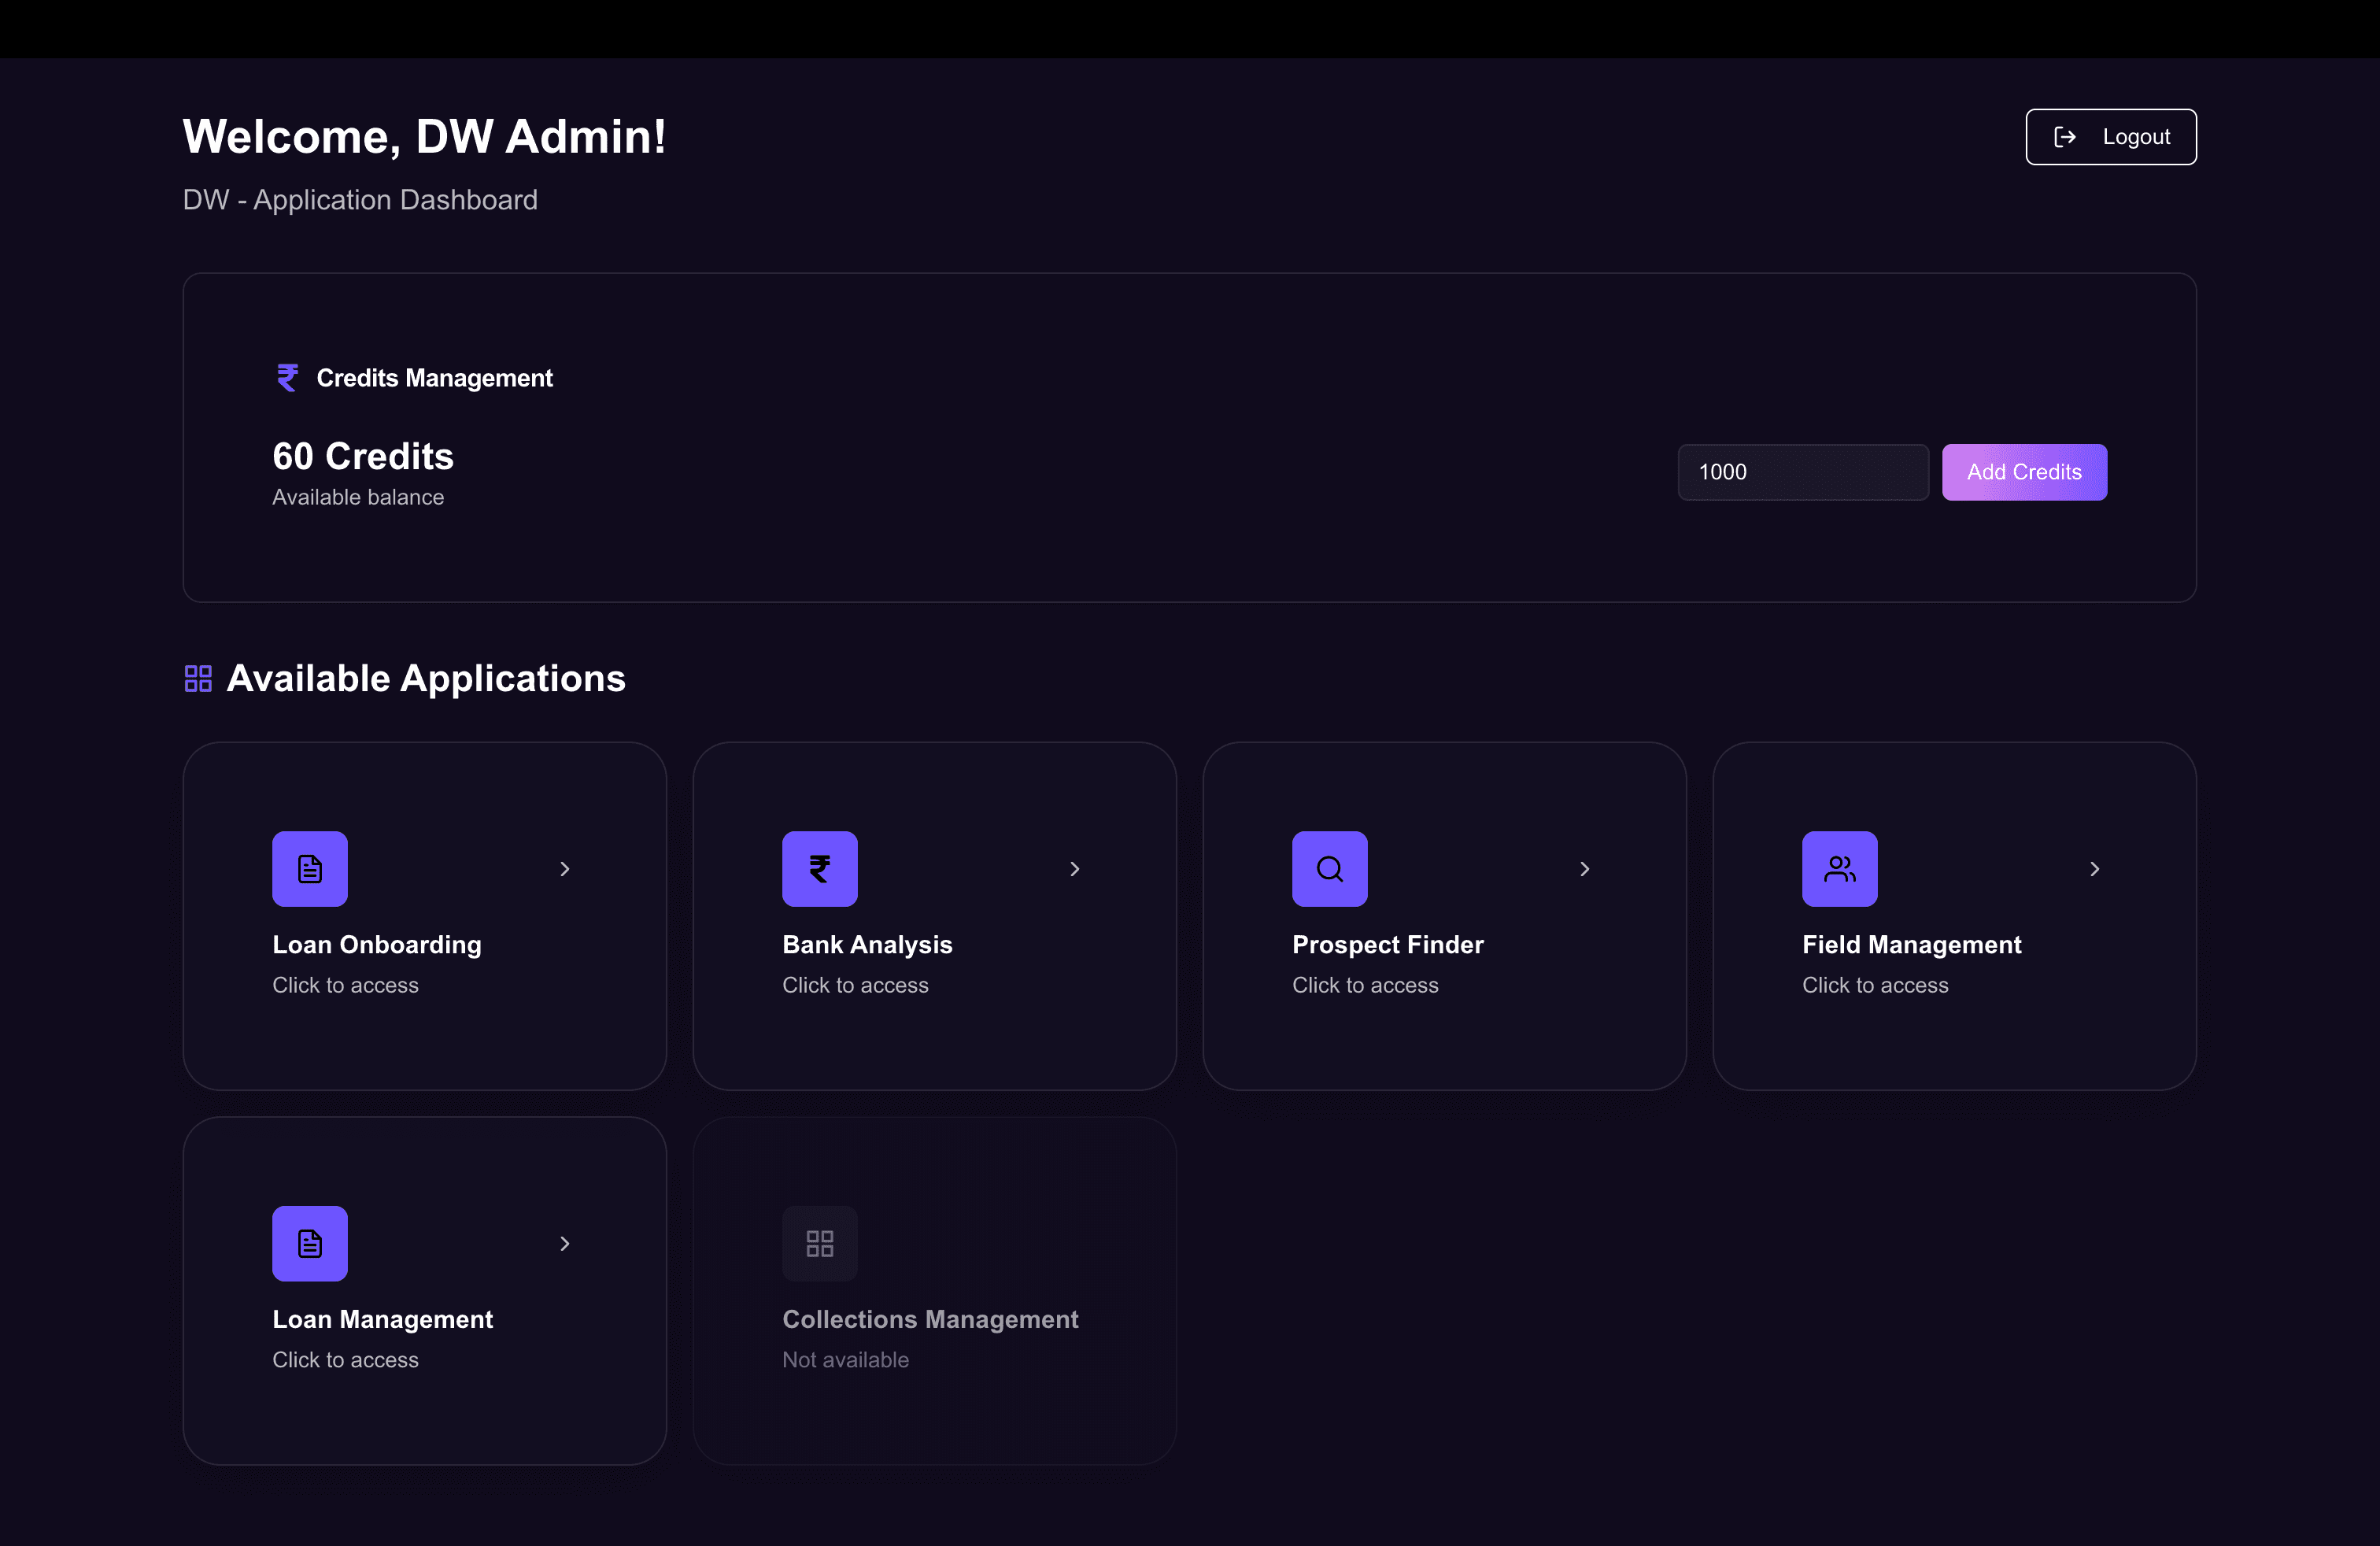Select the Loan Onboarding document icon
2380x1546 pixels.
310,868
